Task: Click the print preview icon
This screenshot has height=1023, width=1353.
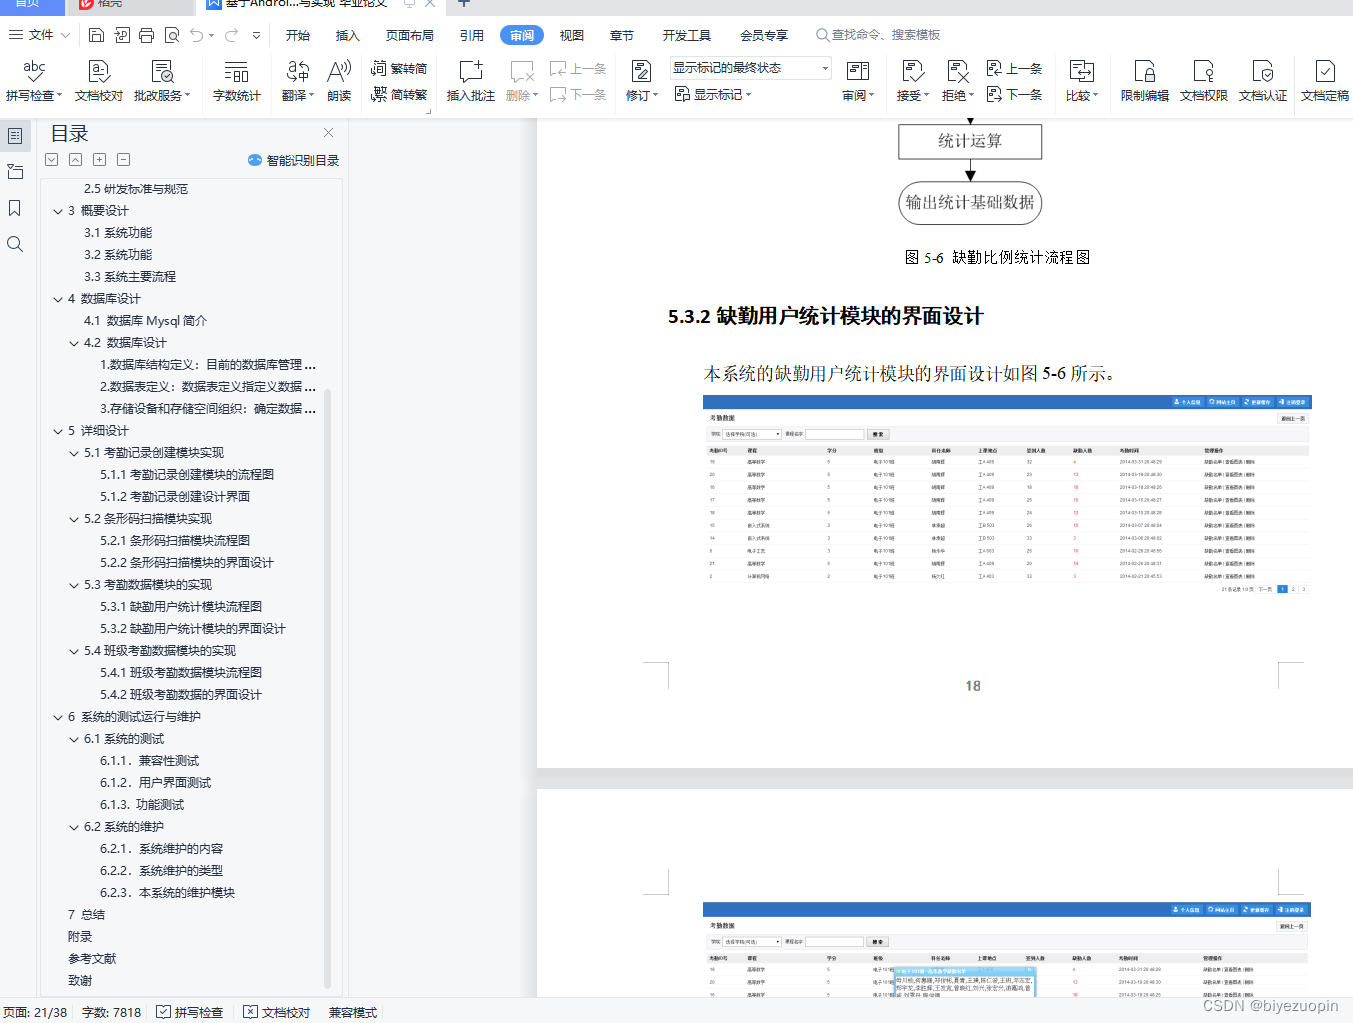Action: click(x=171, y=35)
